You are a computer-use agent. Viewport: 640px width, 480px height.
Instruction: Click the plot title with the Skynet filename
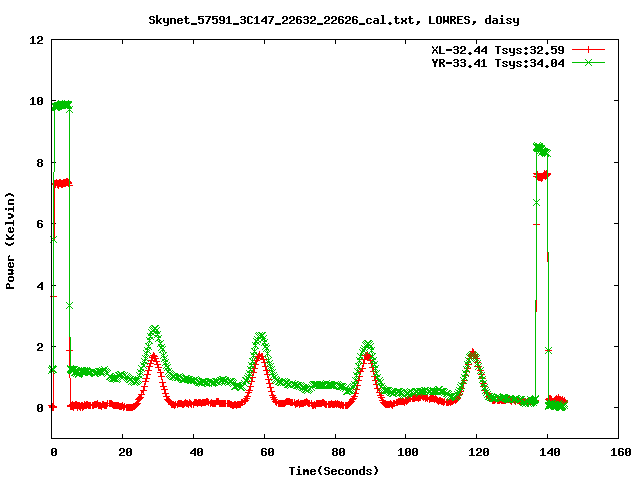(333, 19)
